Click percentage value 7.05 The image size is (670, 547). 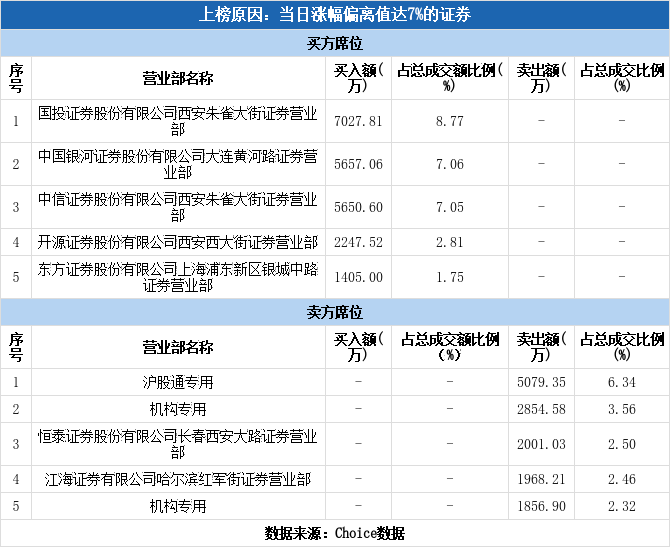pos(450,207)
